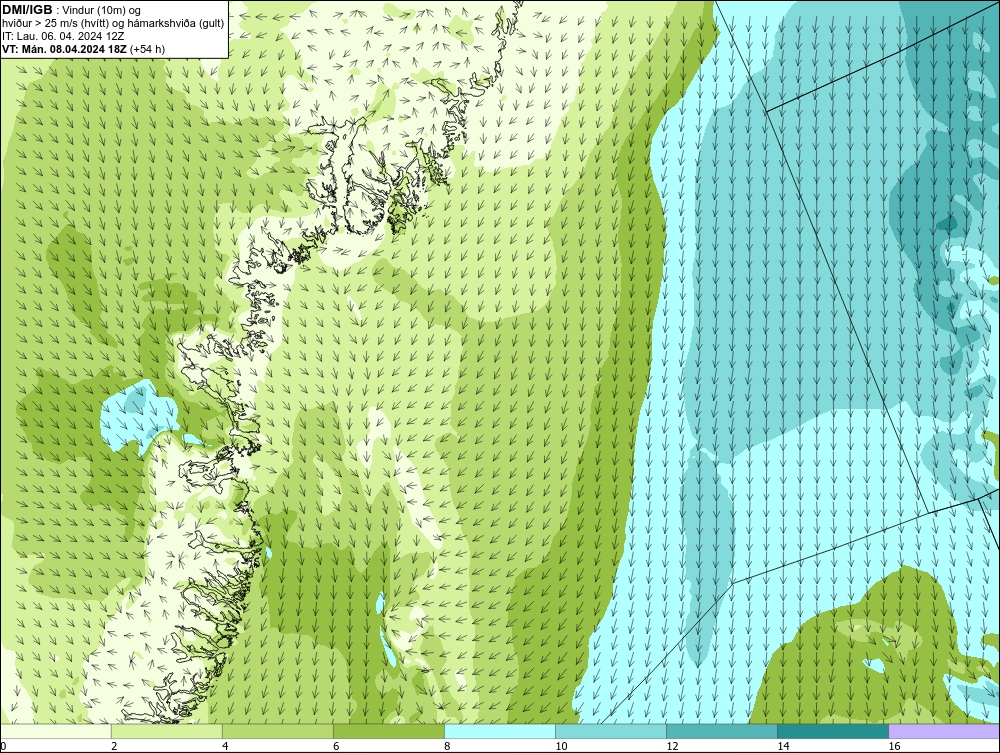Image resolution: width=1000 pixels, height=753 pixels.
Task: Click the 4–6 m/s green legend swatch
Action: coord(277,731)
